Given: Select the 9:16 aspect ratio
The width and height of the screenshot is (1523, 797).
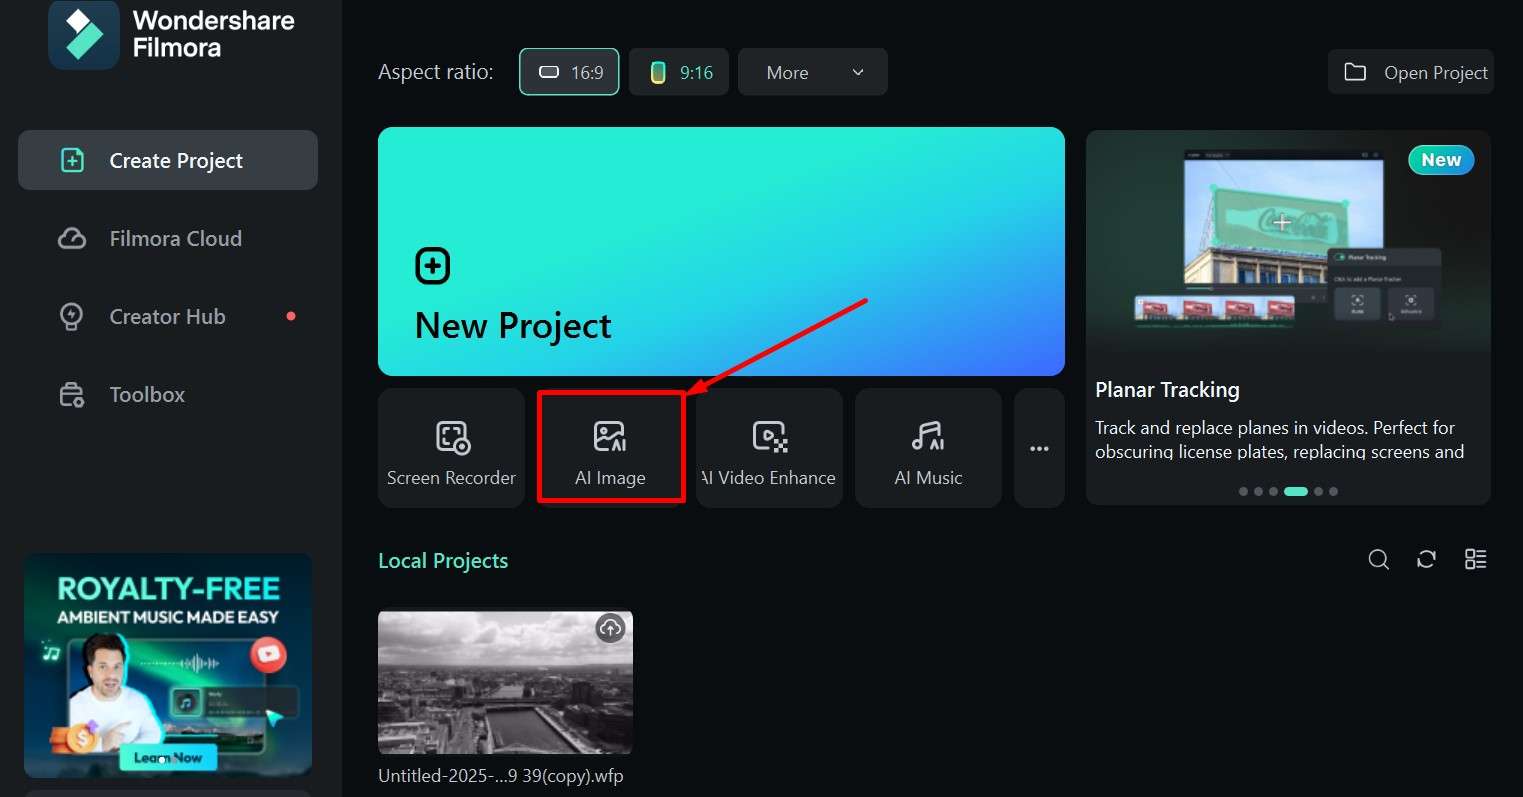Looking at the screenshot, I should [x=679, y=72].
